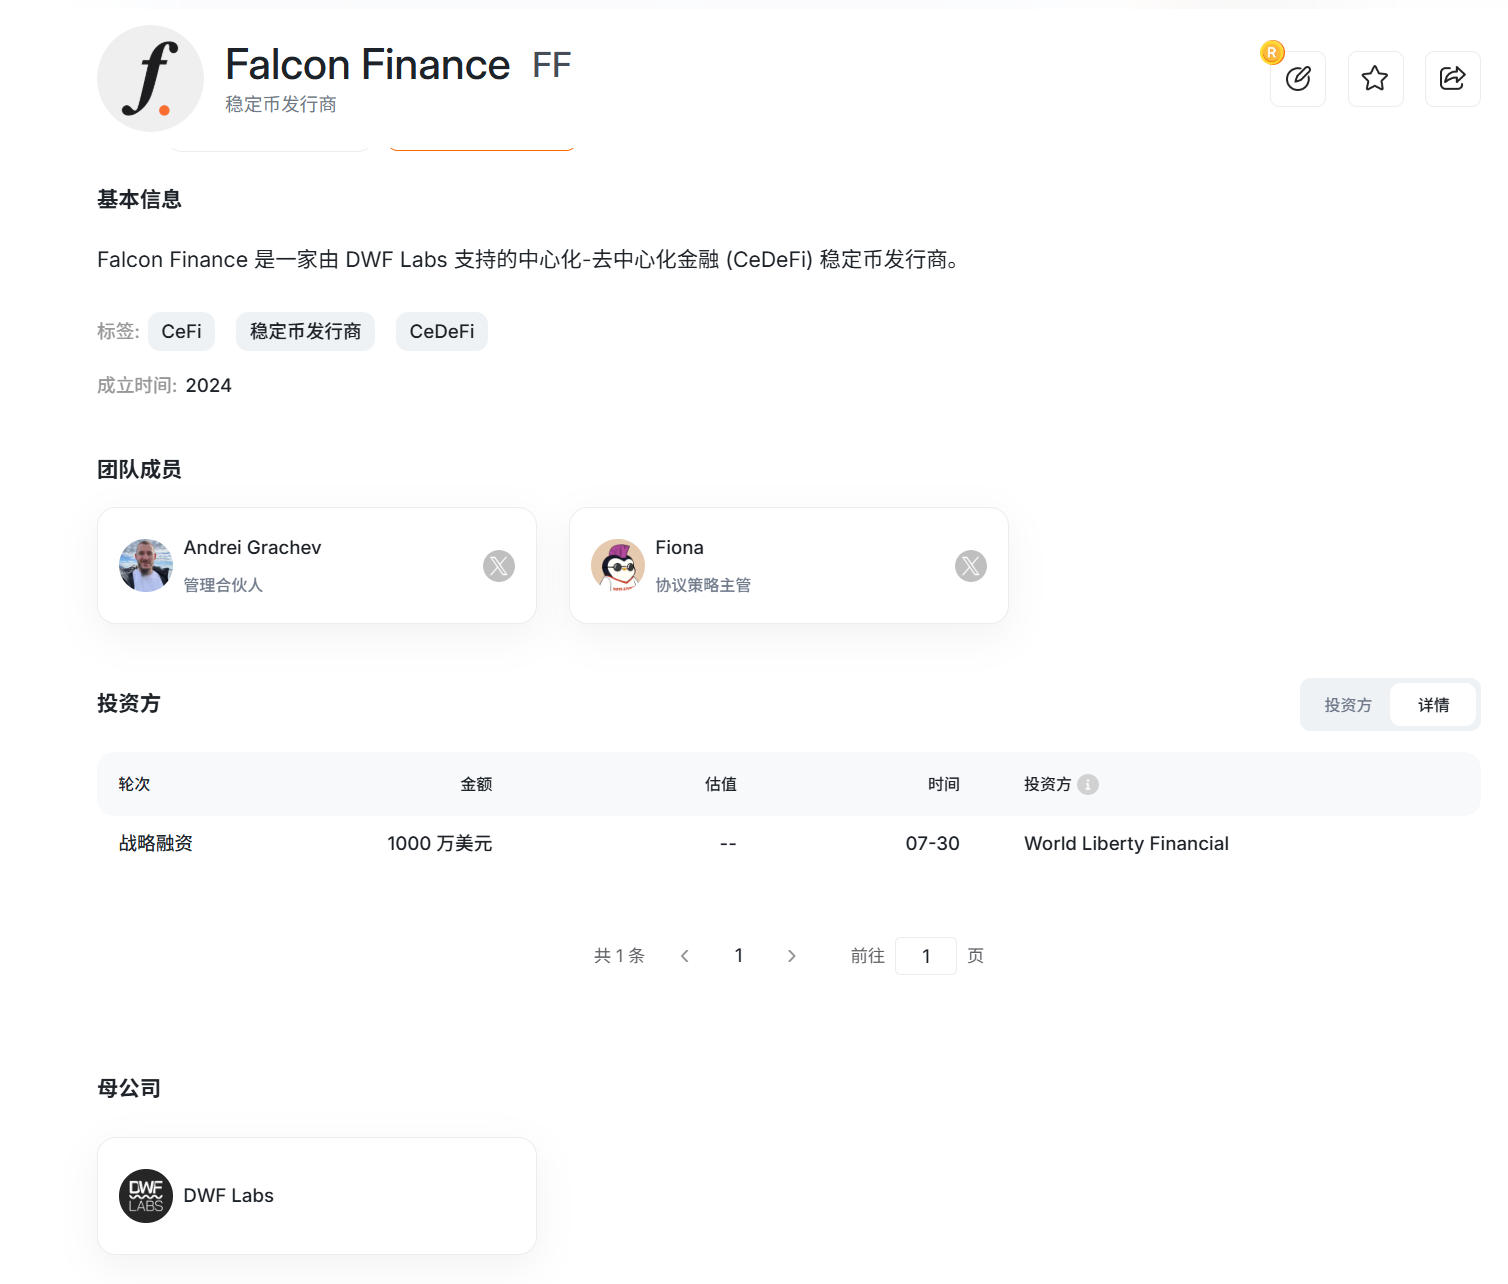Image resolution: width=1508 pixels, height=1284 pixels.
Task: Open the edit pen icon
Action: coord(1297,78)
